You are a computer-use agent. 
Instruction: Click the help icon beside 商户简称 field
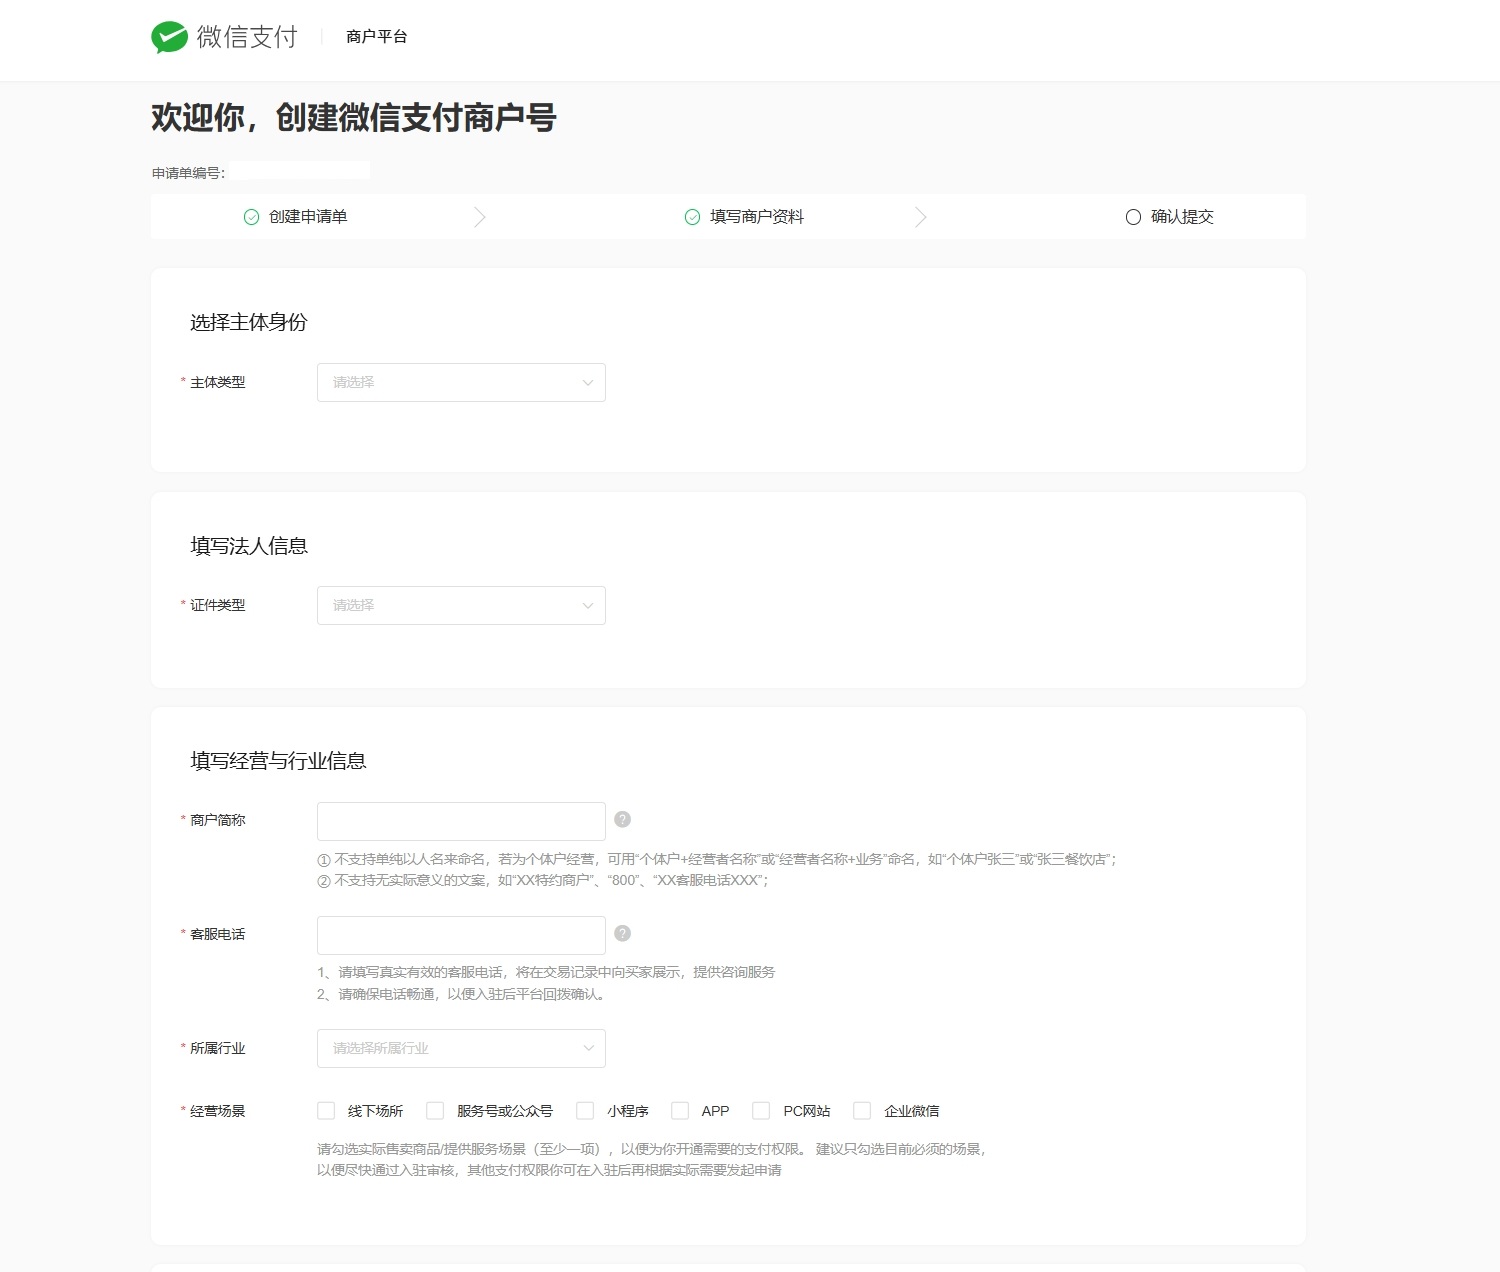point(622,819)
